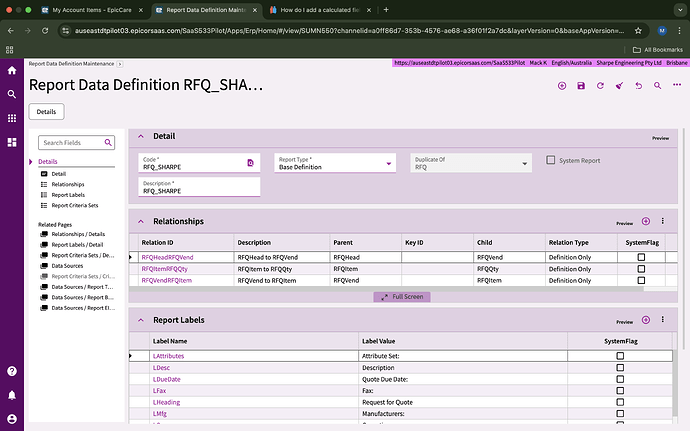Click the magnifier in Search Fields box
This screenshot has height=431, width=690.
pyautogui.click(x=108, y=142)
